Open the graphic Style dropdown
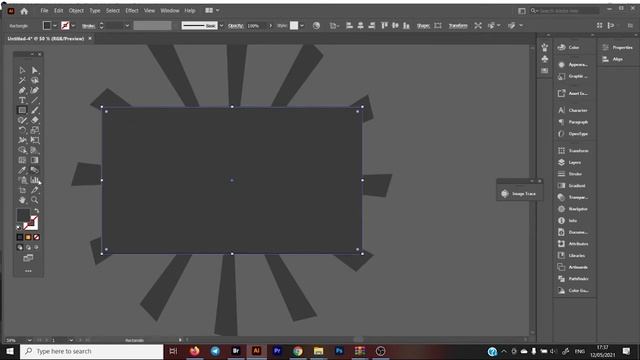 [302, 26]
